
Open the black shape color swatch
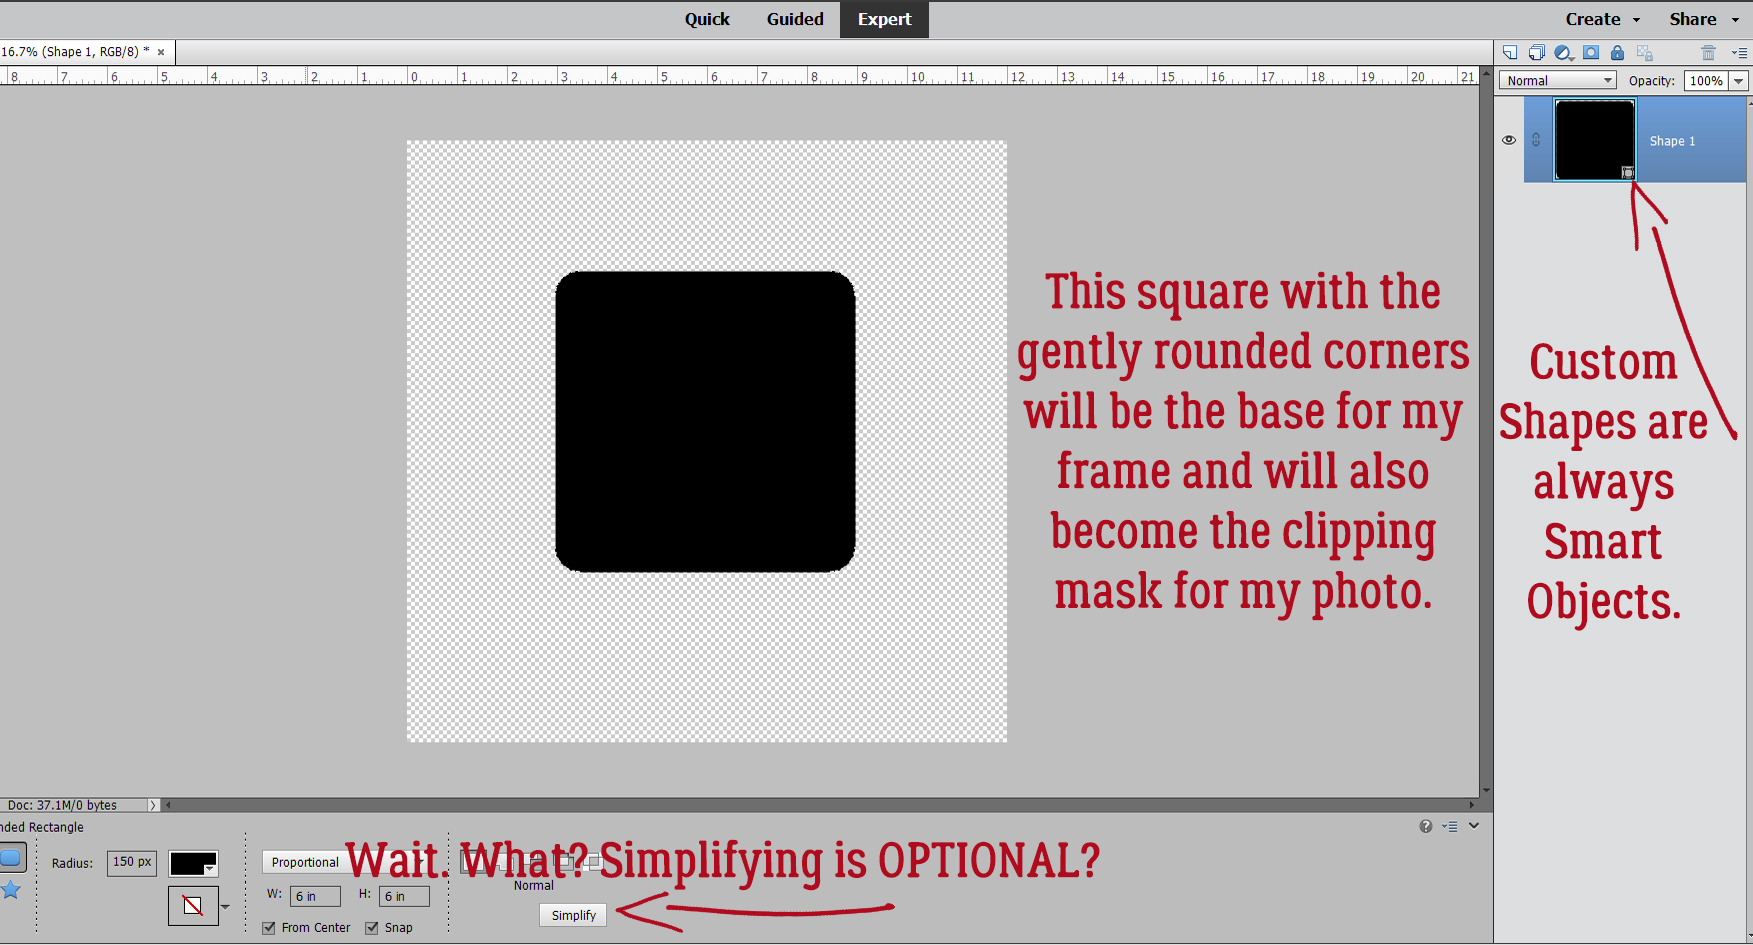(x=193, y=864)
